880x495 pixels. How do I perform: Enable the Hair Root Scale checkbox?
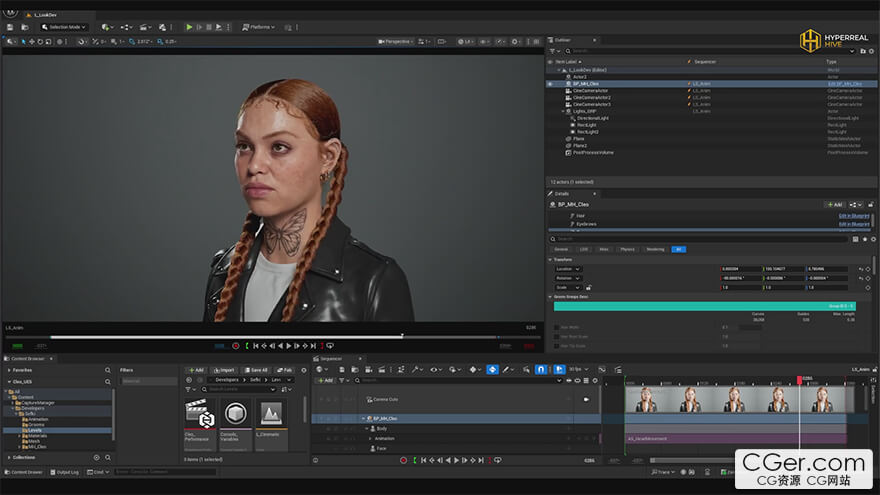pos(556,336)
